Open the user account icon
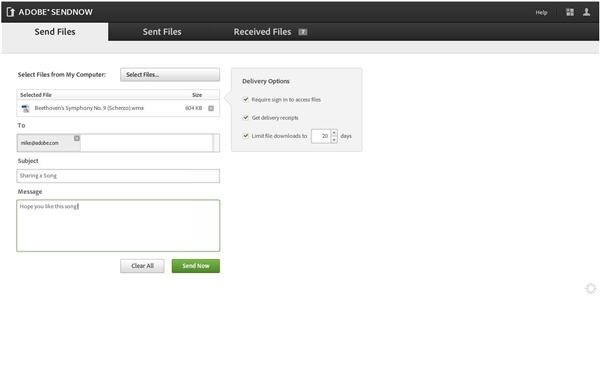 coord(586,12)
